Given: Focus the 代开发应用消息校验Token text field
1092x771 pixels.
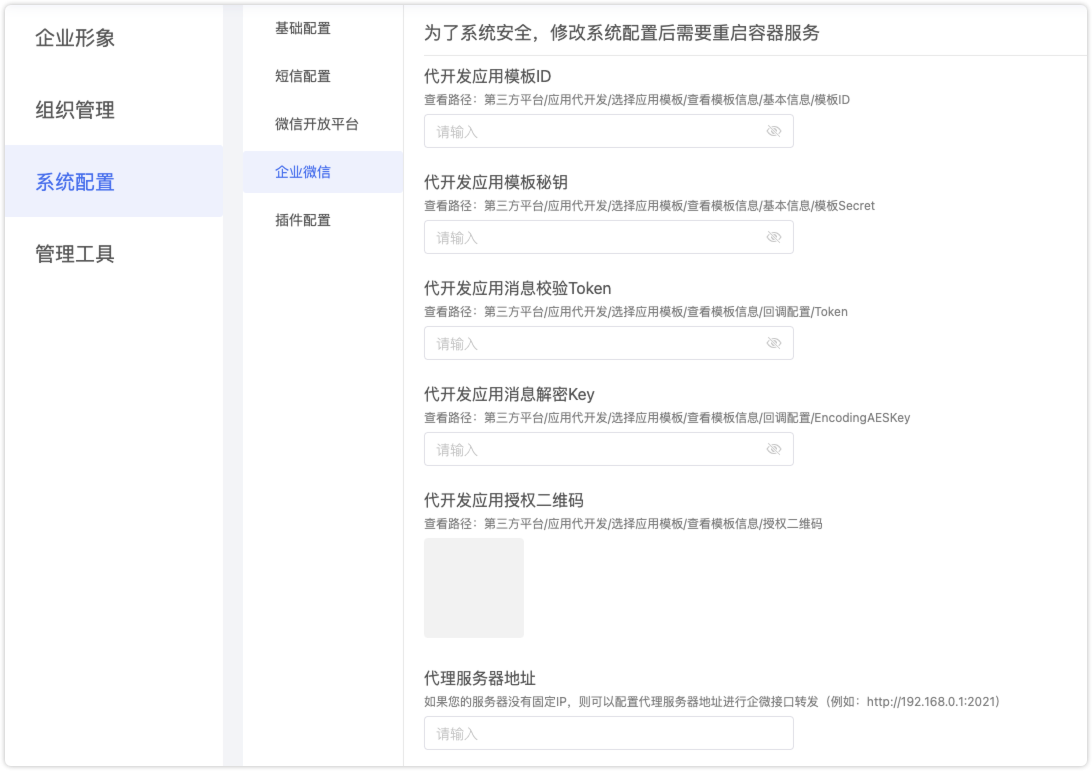Looking at the screenshot, I should [x=590, y=344].
